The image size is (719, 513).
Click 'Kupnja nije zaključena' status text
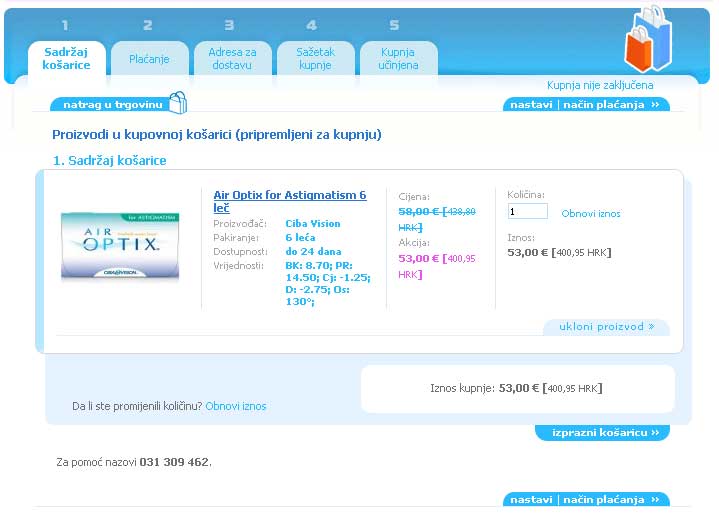click(600, 85)
